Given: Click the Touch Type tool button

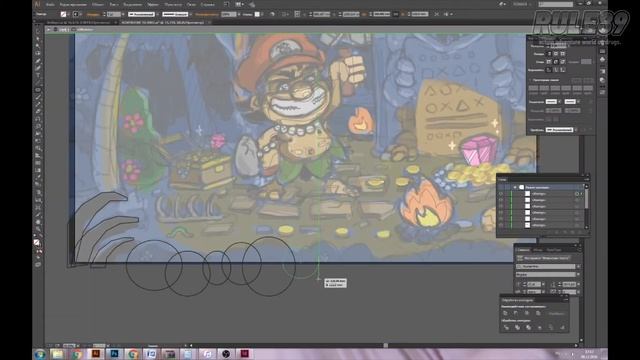Looking at the screenshot, I should click(545, 258).
